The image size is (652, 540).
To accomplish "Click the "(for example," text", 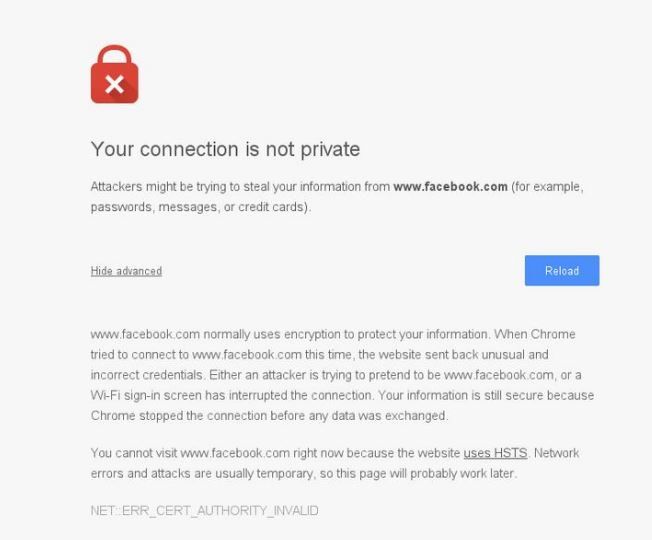I will pyautogui.click(x=547, y=187).
